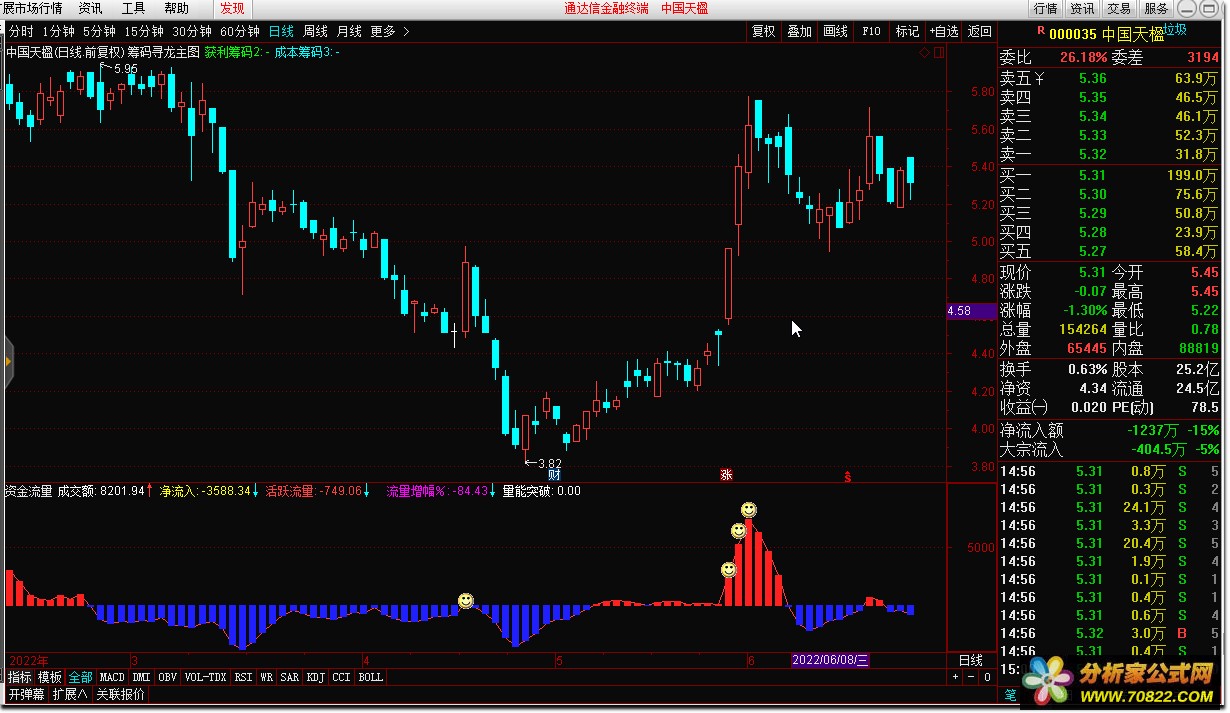
Task: Open the 画线 drawing tools
Action: pos(836,31)
